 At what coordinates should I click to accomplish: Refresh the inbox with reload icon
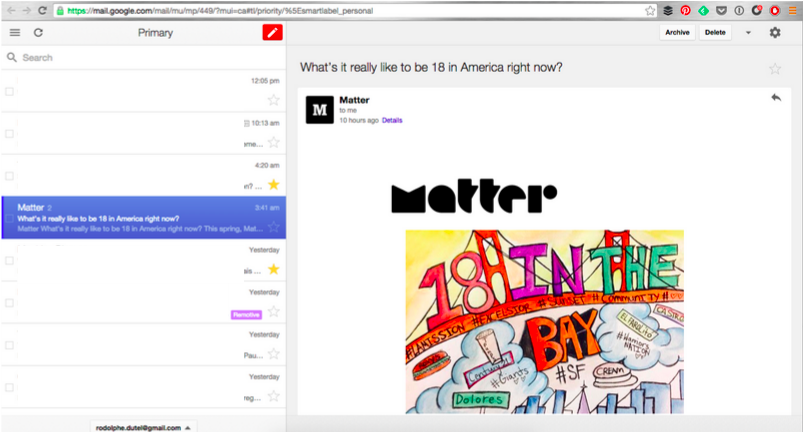tap(38, 33)
